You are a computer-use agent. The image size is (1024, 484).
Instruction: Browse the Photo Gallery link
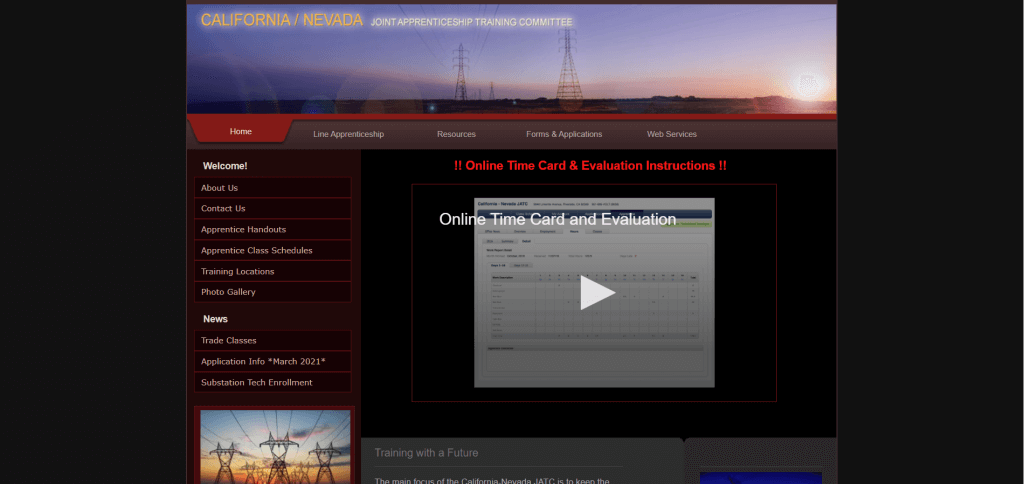point(228,293)
